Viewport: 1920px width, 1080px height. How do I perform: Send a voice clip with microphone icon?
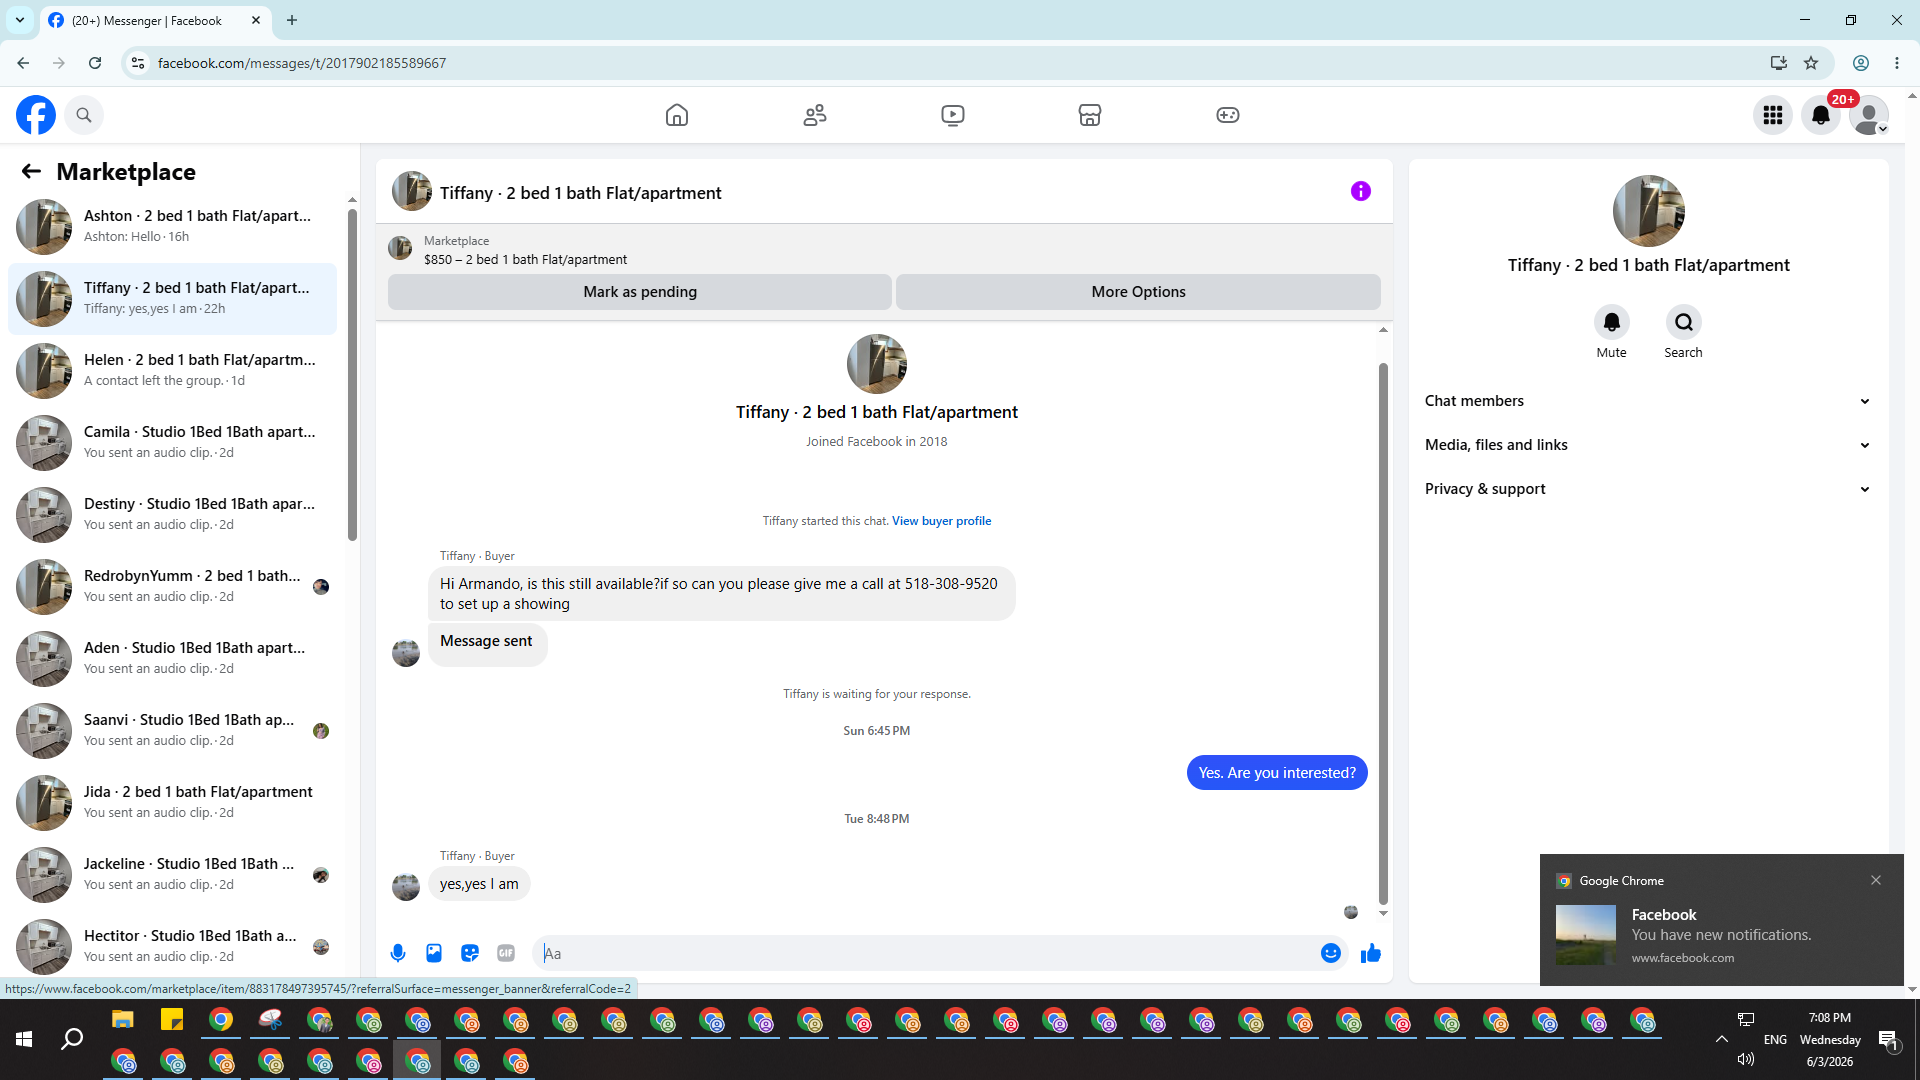point(398,953)
